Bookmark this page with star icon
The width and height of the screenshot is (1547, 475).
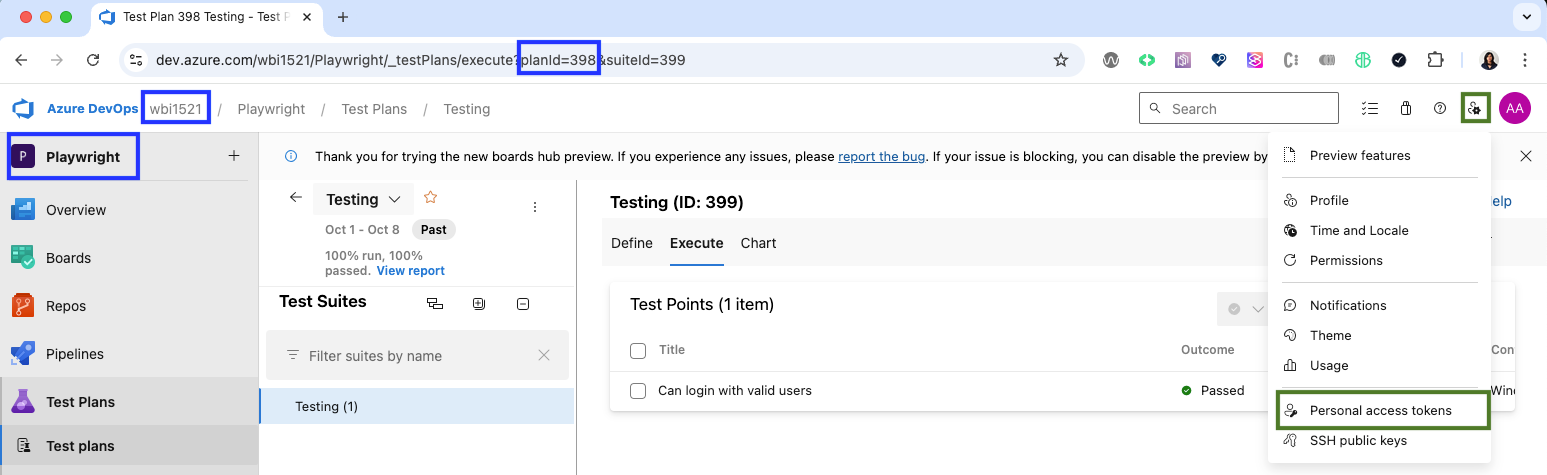pyautogui.click(x=1061, y=60)
